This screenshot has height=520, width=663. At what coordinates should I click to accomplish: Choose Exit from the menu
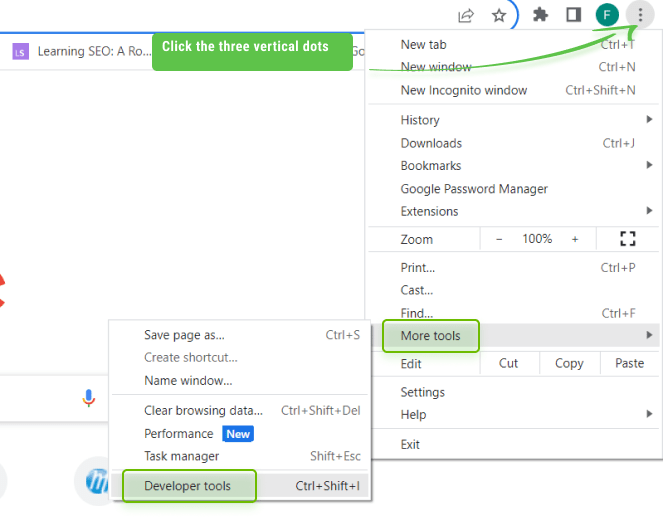513,444
